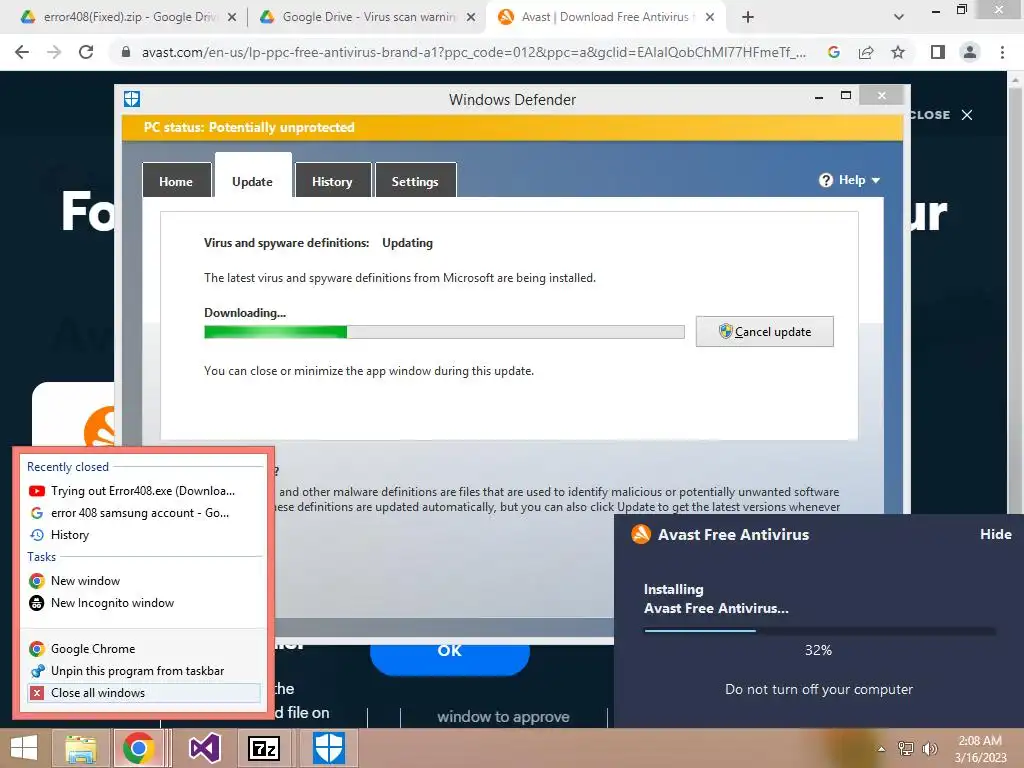Click 'PC status: Potentially unprotected' banner

point(512,127)
